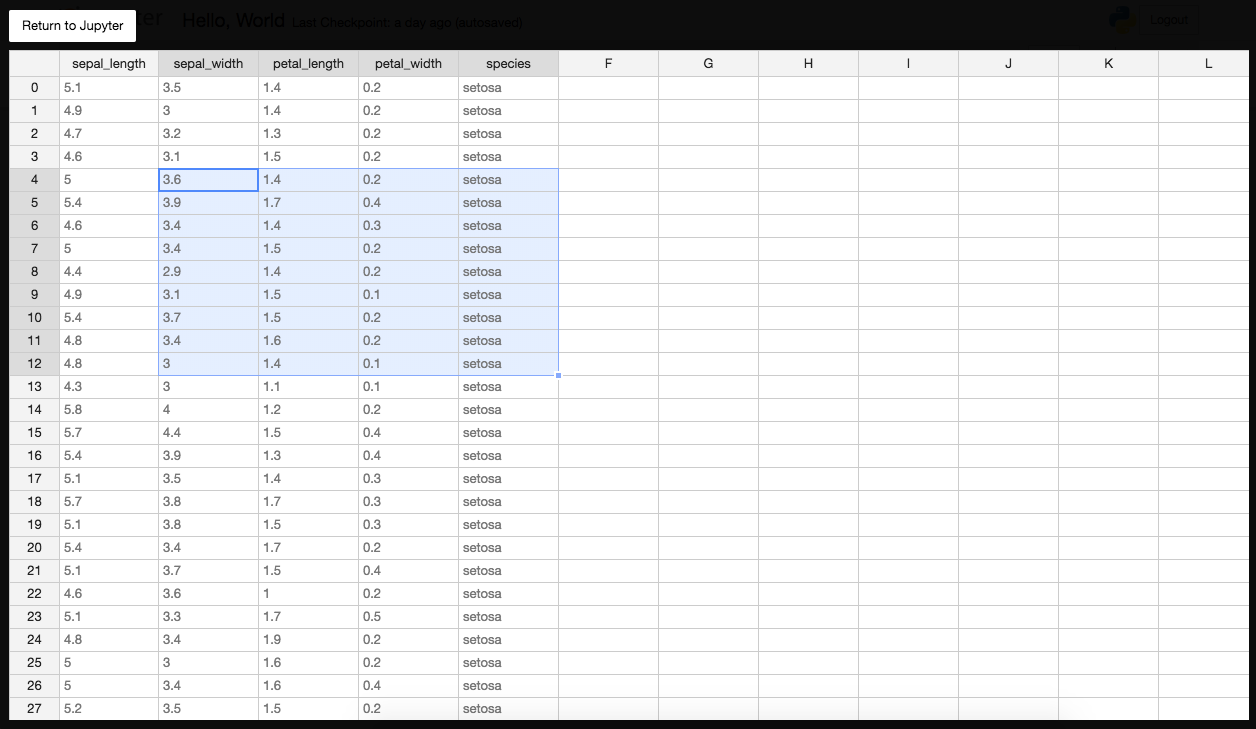The image size is (1256, 729).
Task: Click petal_width cell 0.4 in row 26
Action: tap(409, 686)
